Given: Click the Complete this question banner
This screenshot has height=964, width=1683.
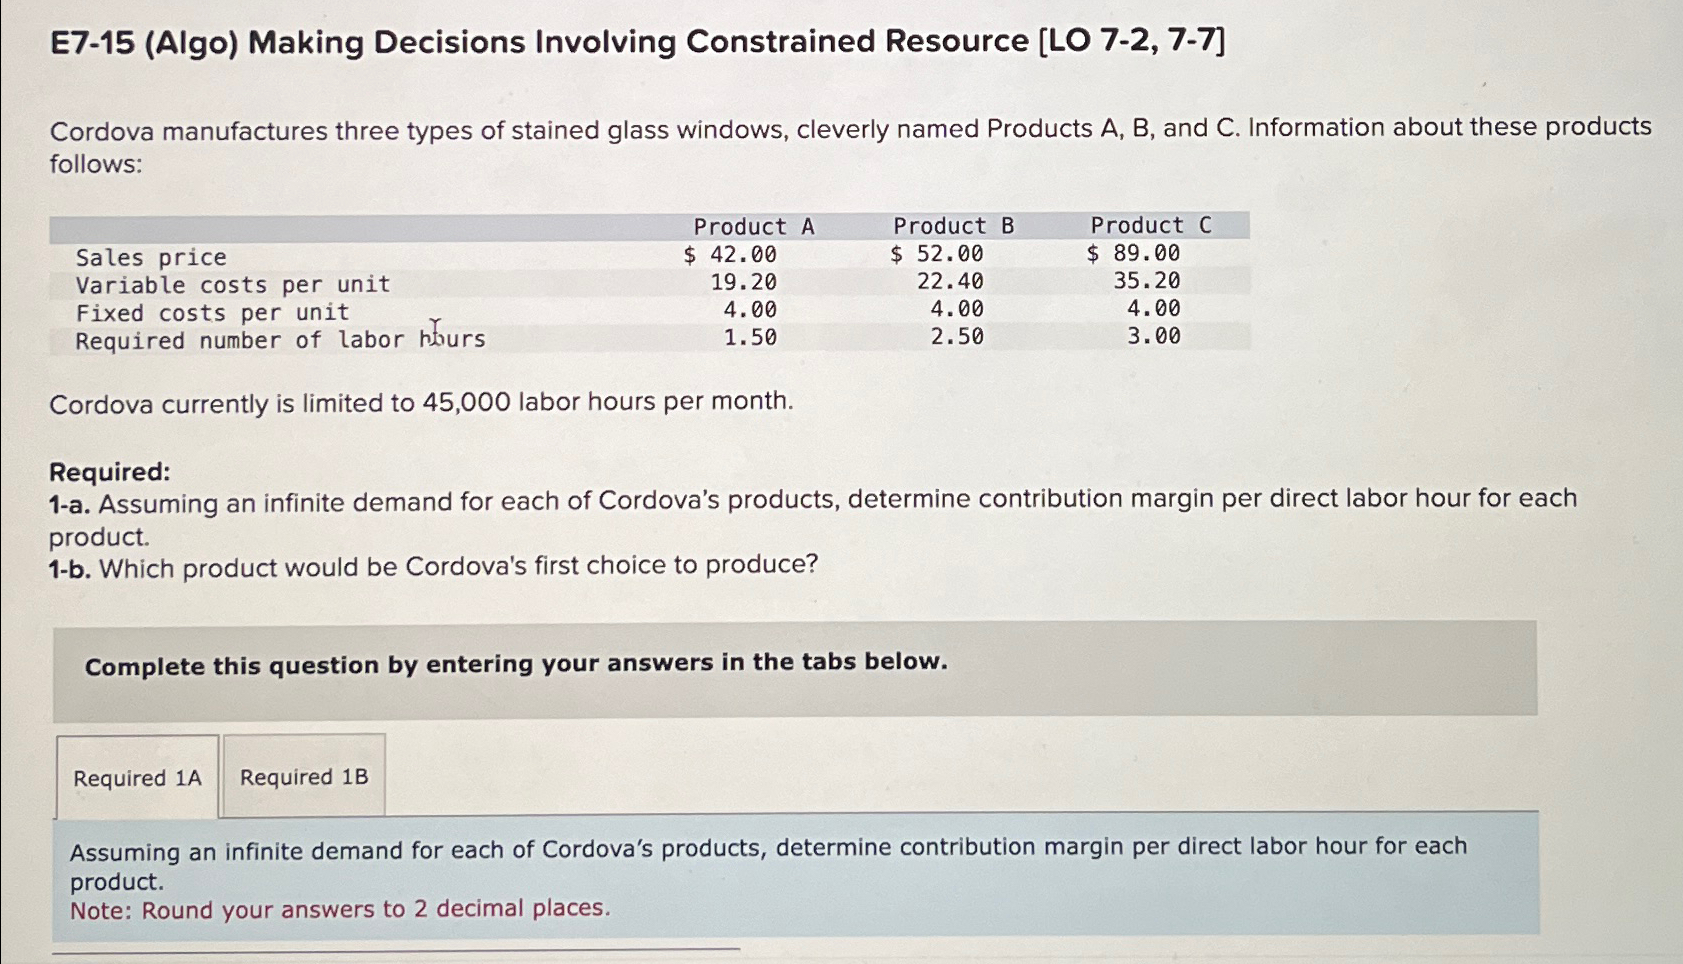Looking at the screenshot, I should [516, 664].
